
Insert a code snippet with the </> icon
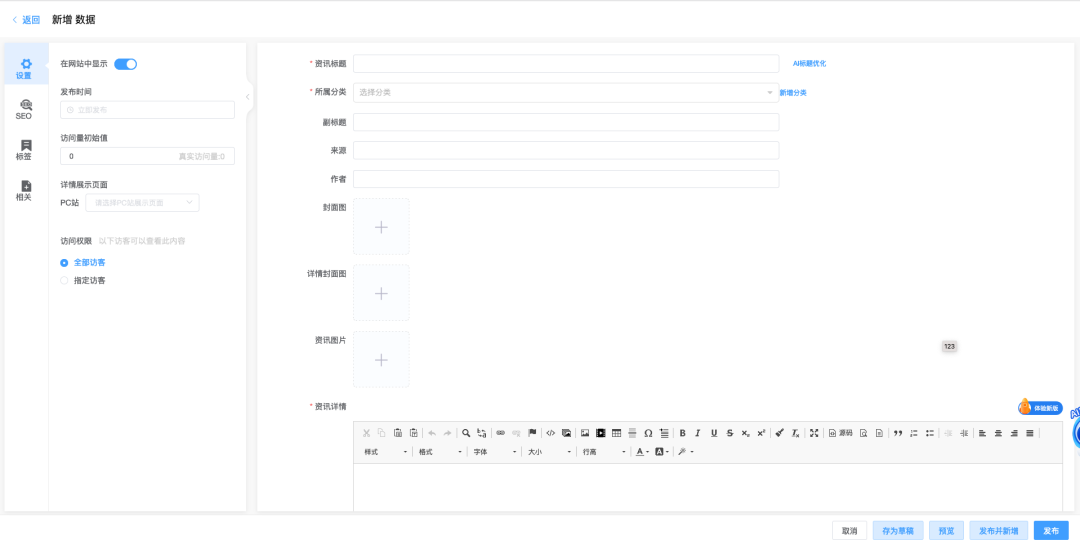tap(550, 433)
